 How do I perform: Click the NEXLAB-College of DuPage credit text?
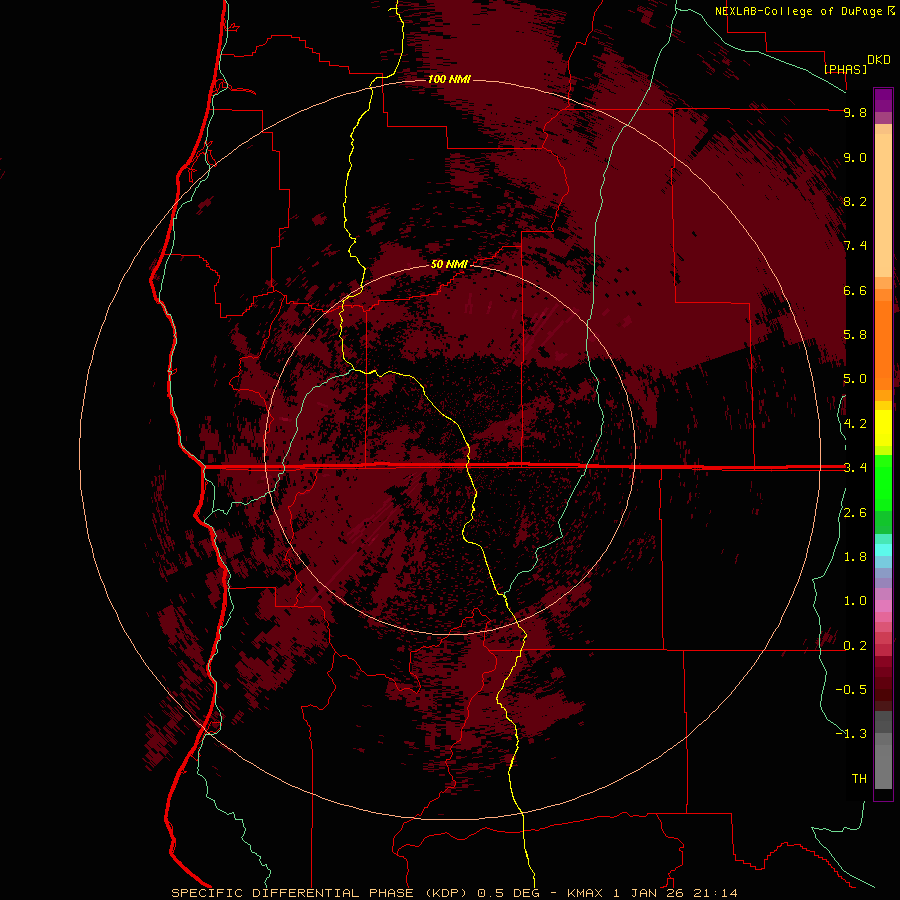pos(798,11)
